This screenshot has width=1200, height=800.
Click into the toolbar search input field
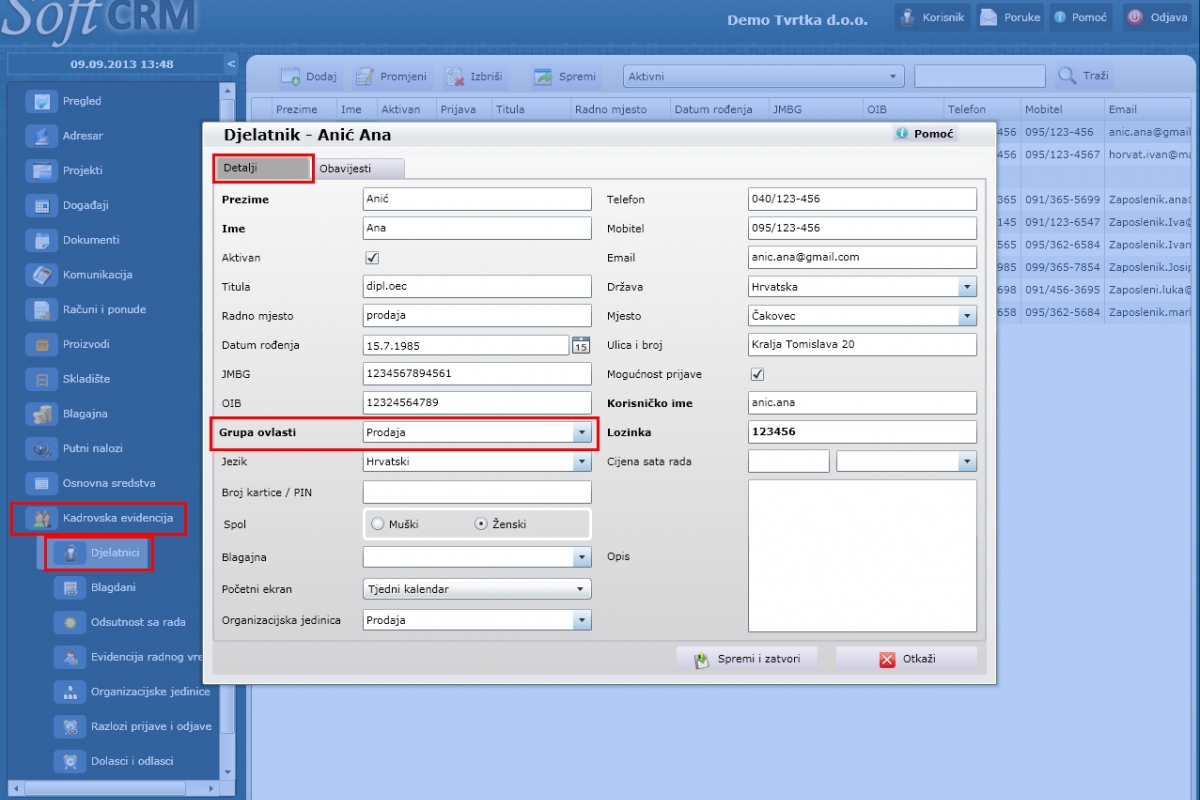(x=980, y=76)
